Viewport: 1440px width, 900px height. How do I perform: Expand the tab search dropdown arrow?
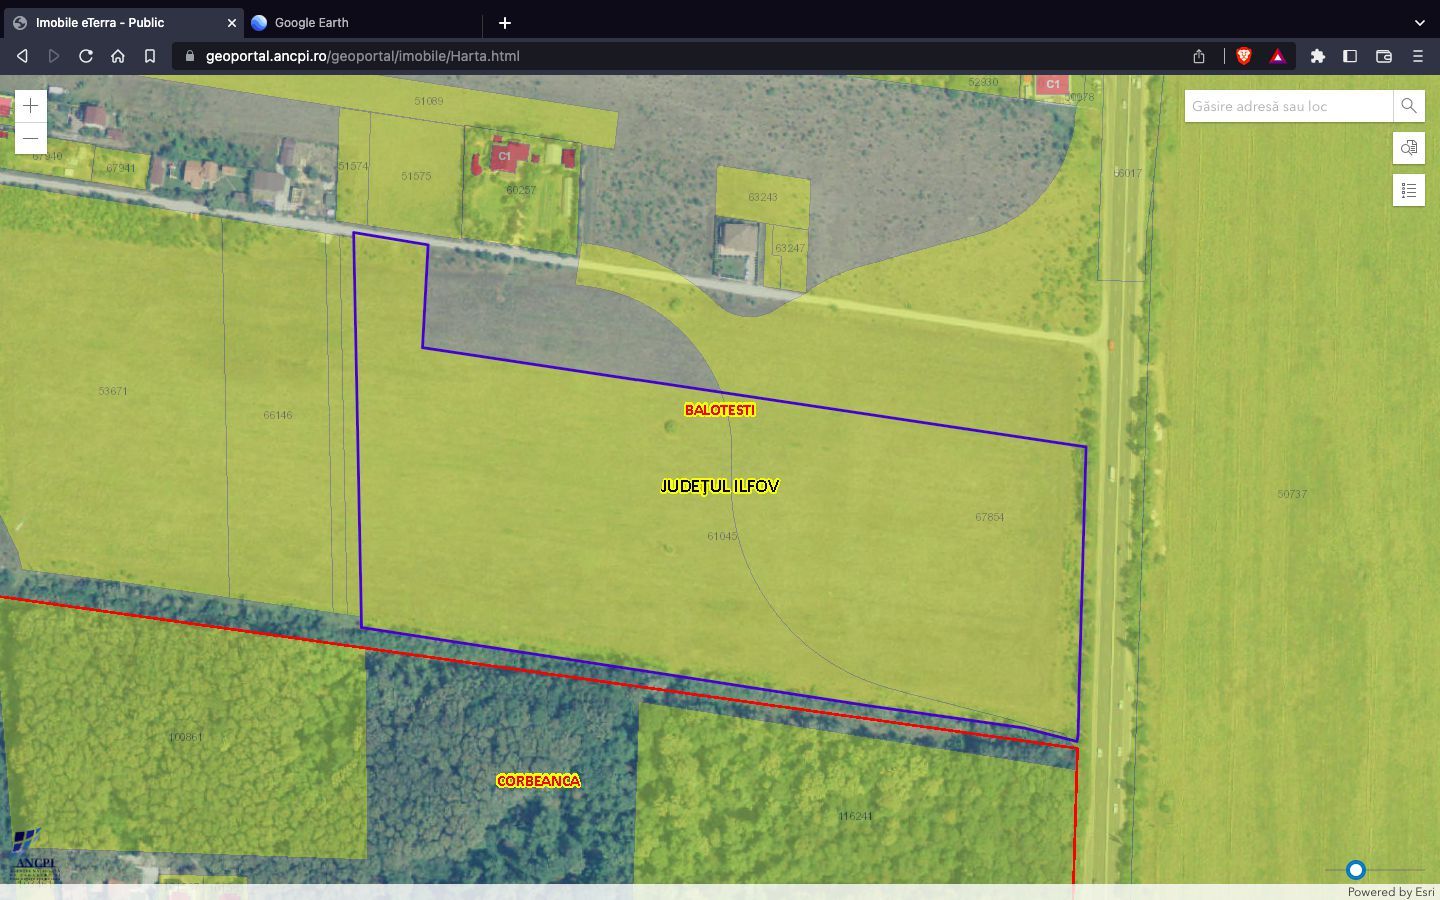[1419, 22]
